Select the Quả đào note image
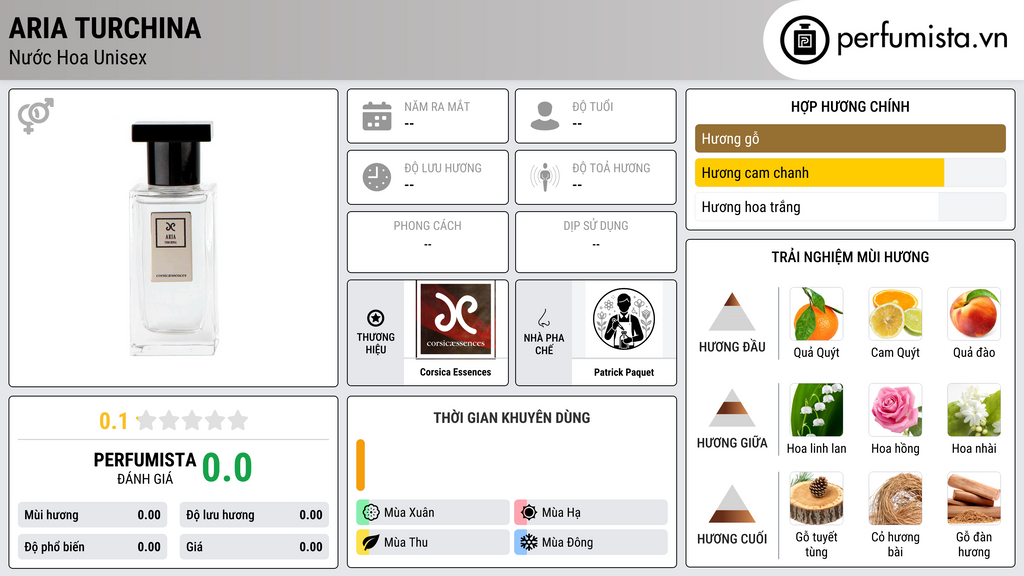The image size is (1024, 576). (974, 313)
